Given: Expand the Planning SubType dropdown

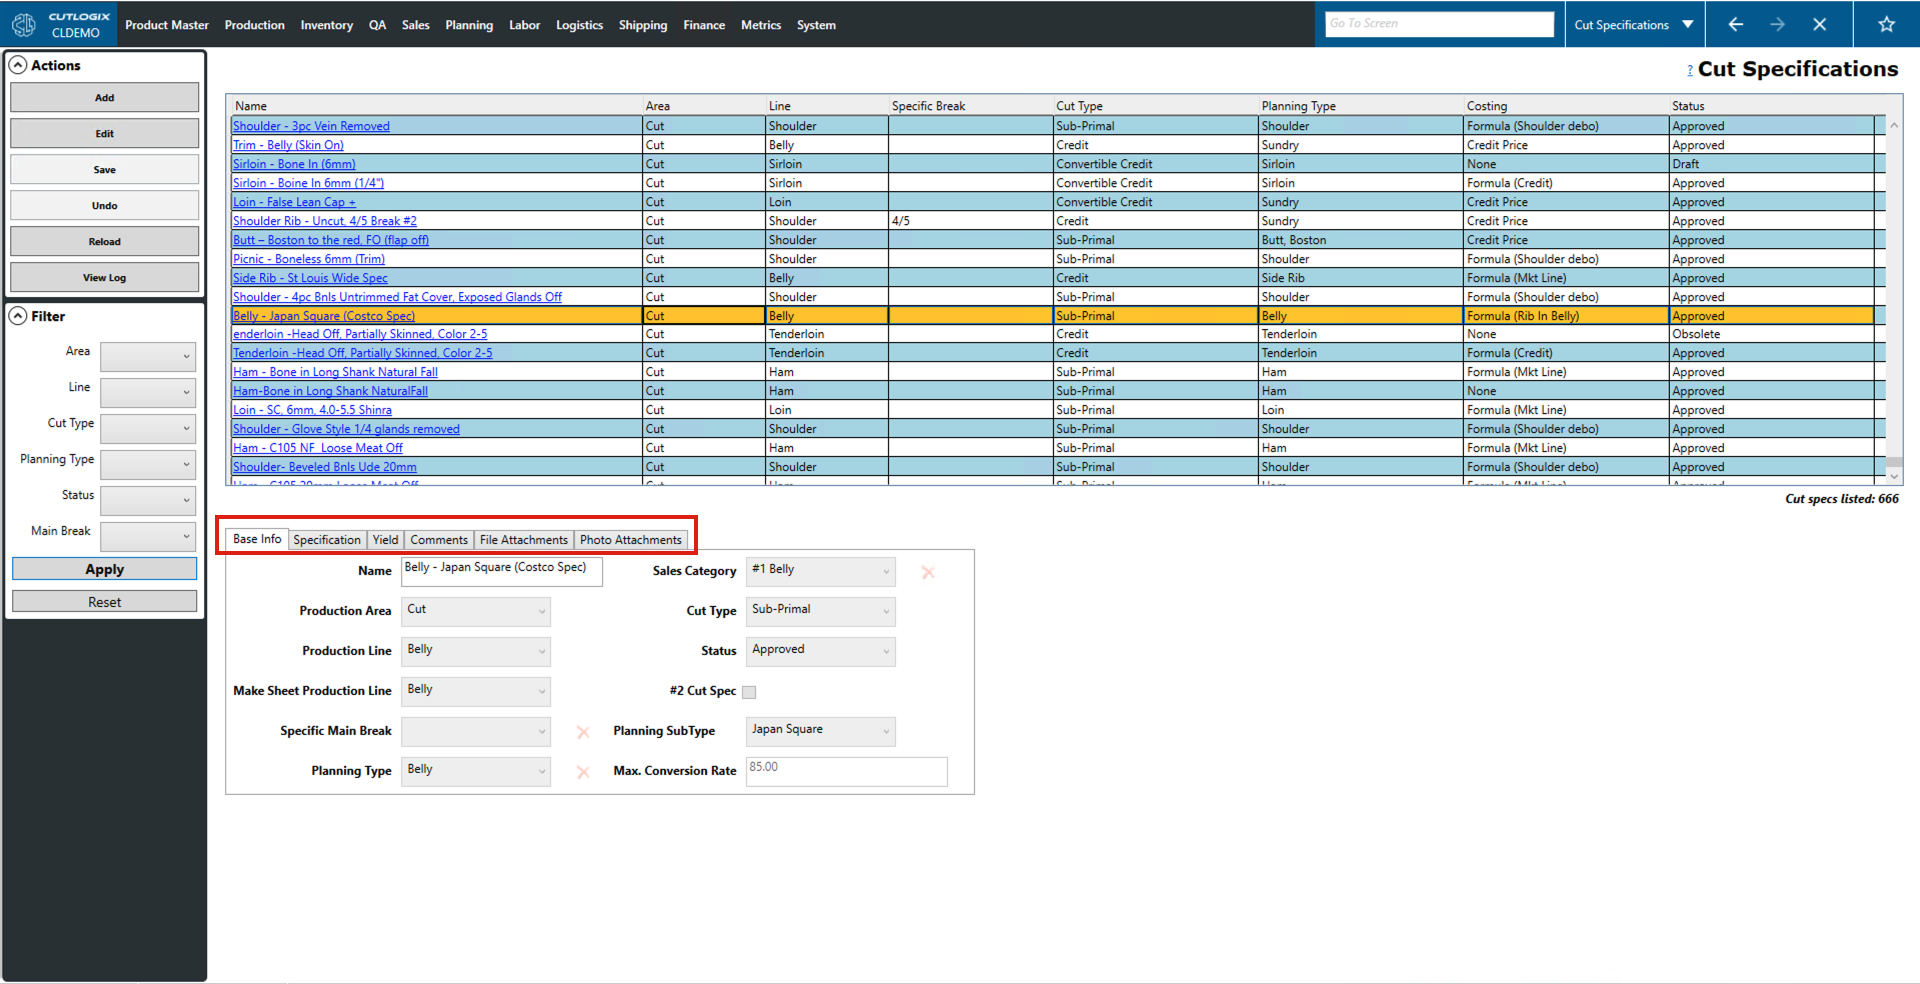Looking at the screenshot, I should click(820, 731).
